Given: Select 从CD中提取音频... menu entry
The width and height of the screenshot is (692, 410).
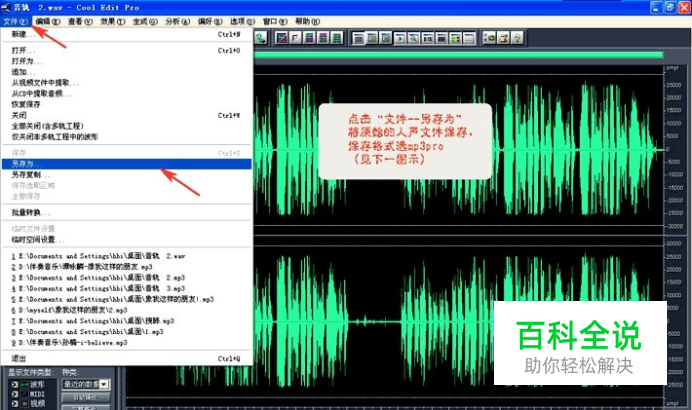Looking at the screenshot, I should point(127,94).
